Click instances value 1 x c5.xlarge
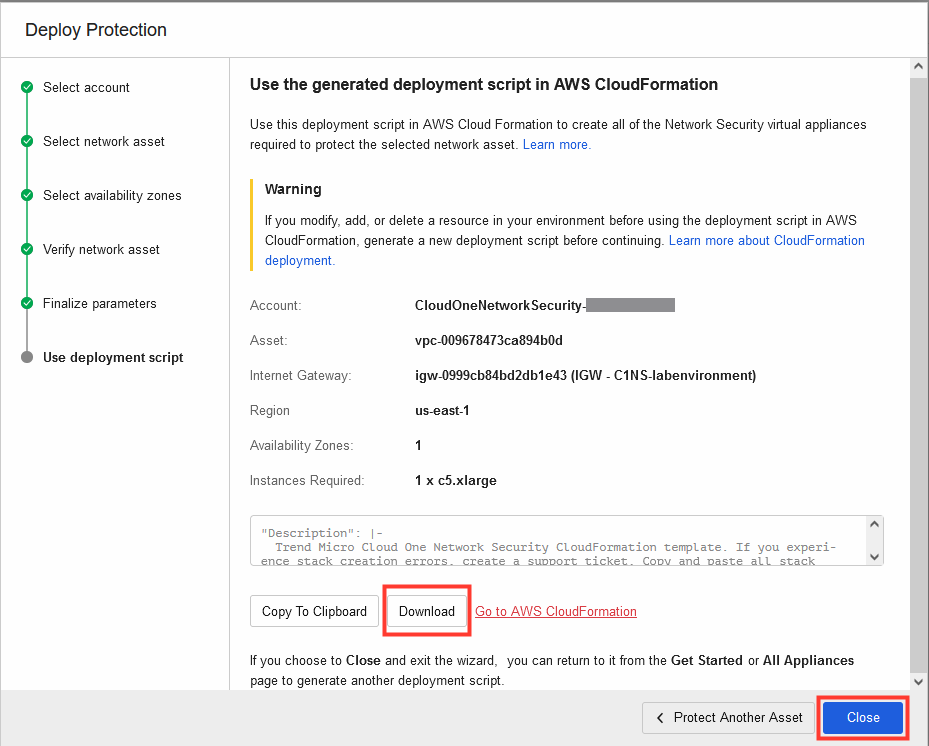Image resolution: width=929 pixels, height=746 pixels. (x=456, y=481)
